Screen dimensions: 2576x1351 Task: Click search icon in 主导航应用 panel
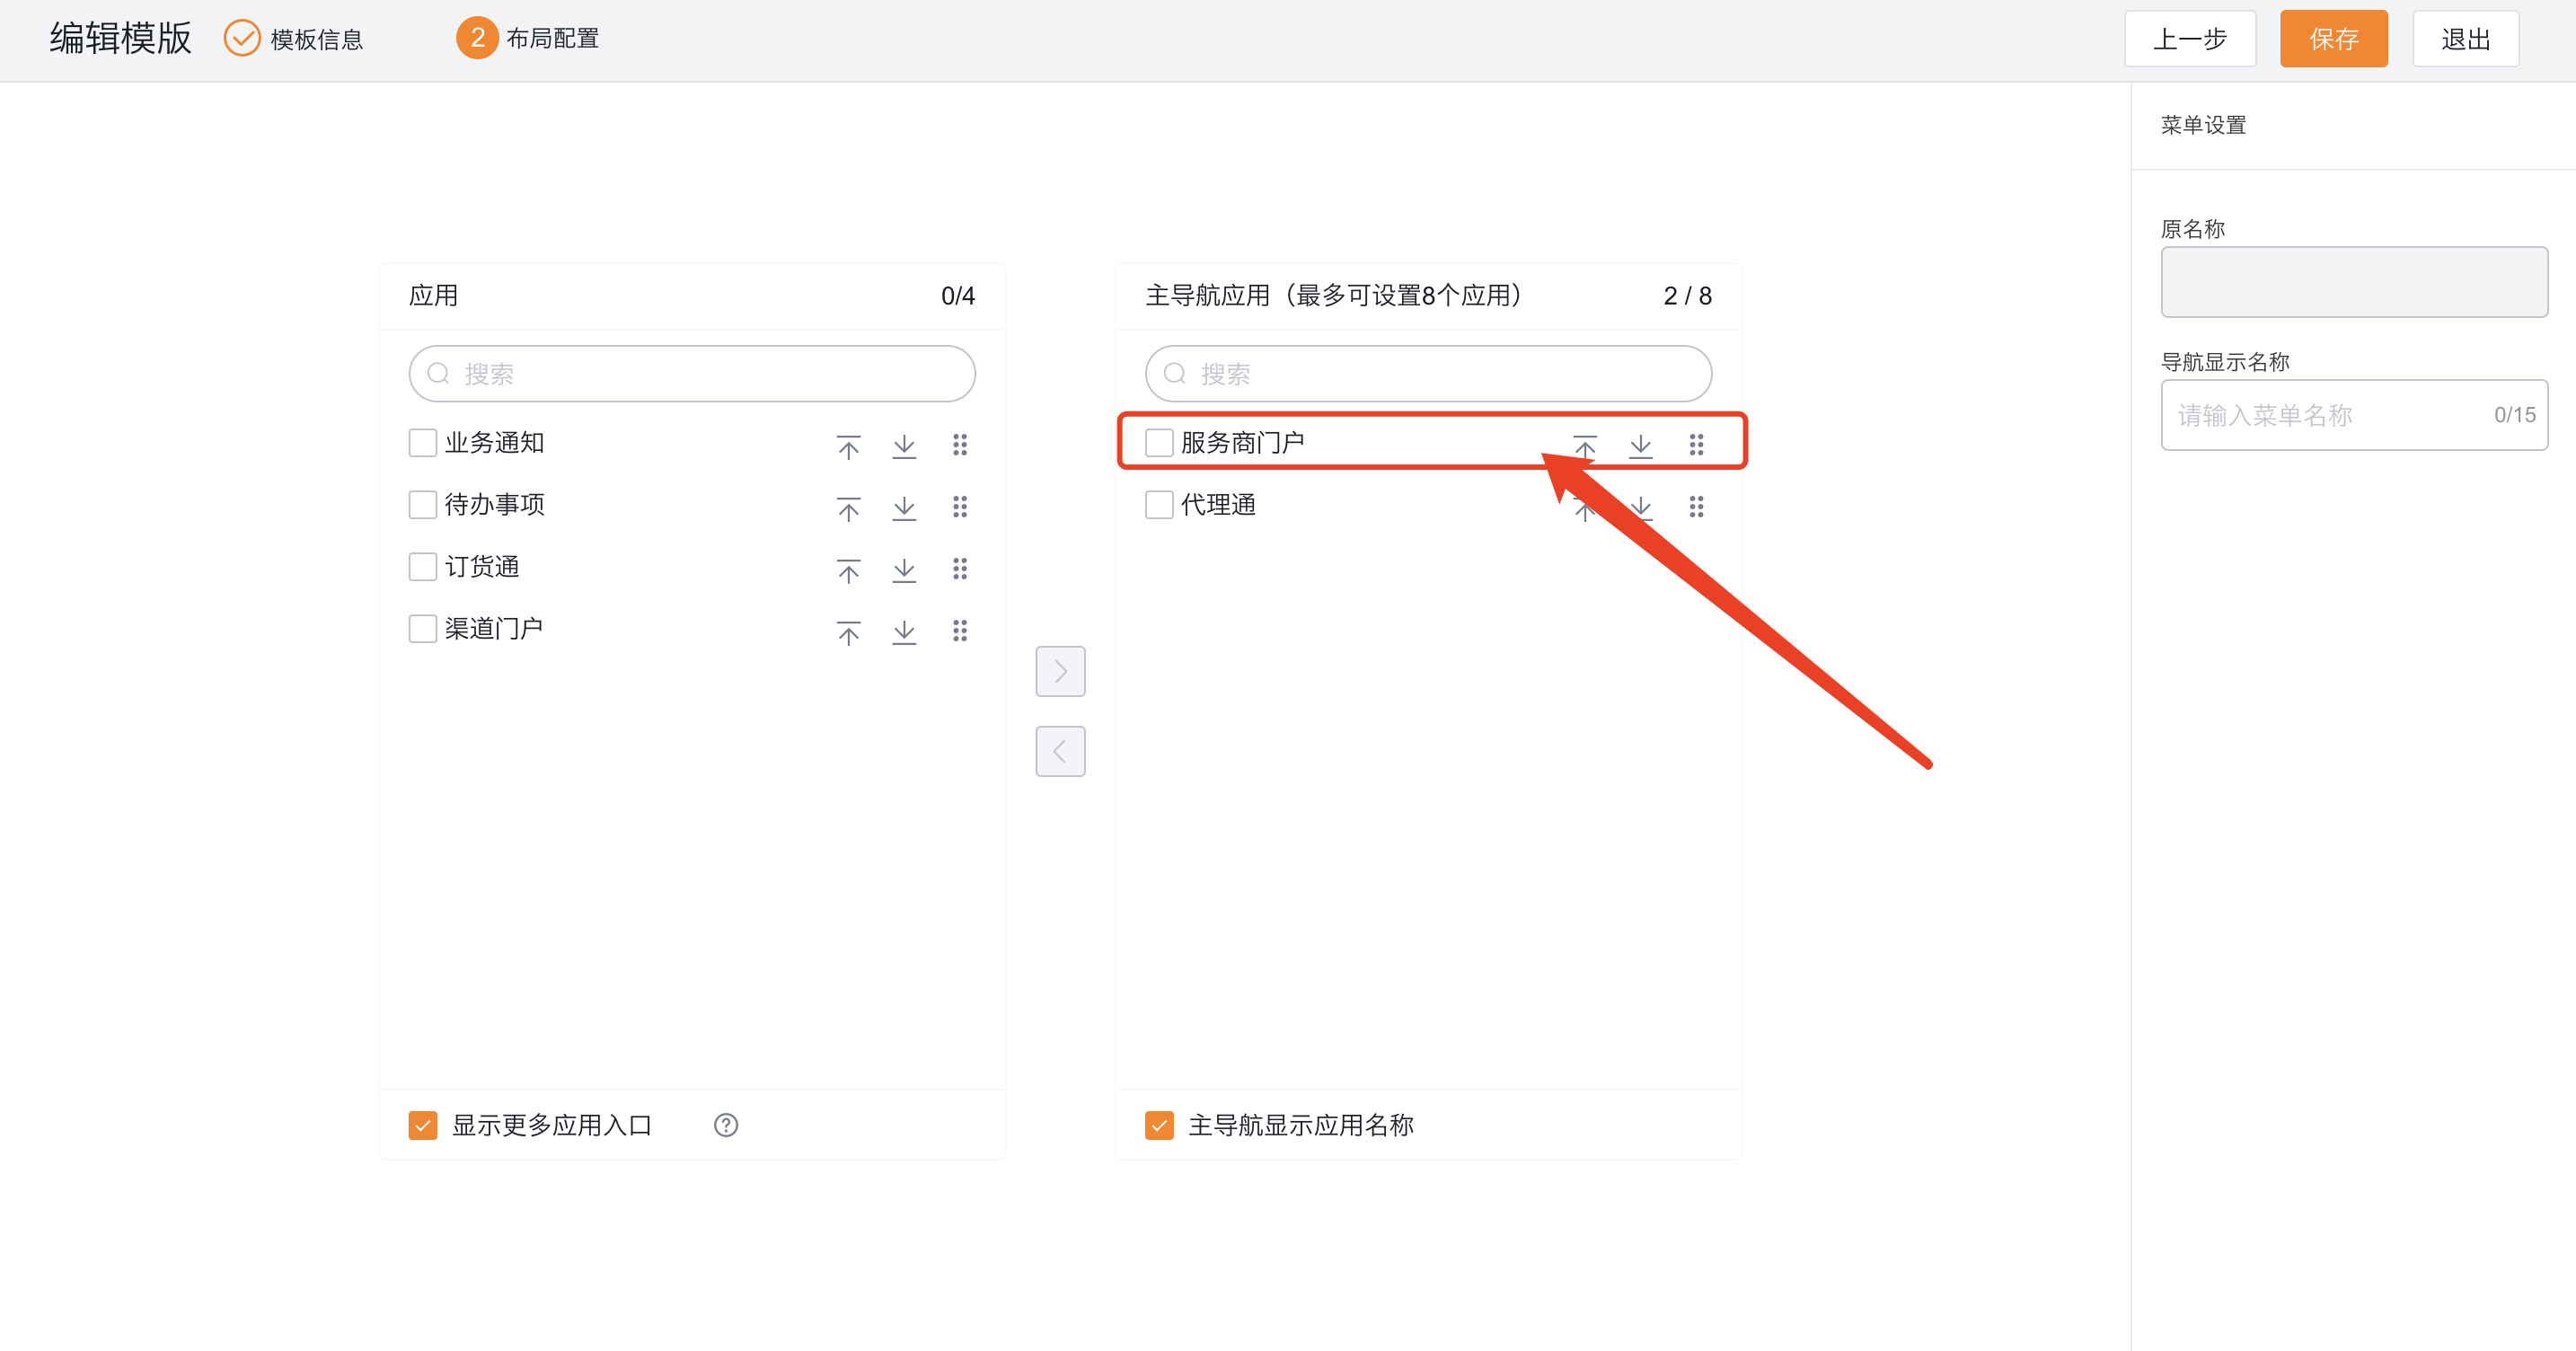1174,374
